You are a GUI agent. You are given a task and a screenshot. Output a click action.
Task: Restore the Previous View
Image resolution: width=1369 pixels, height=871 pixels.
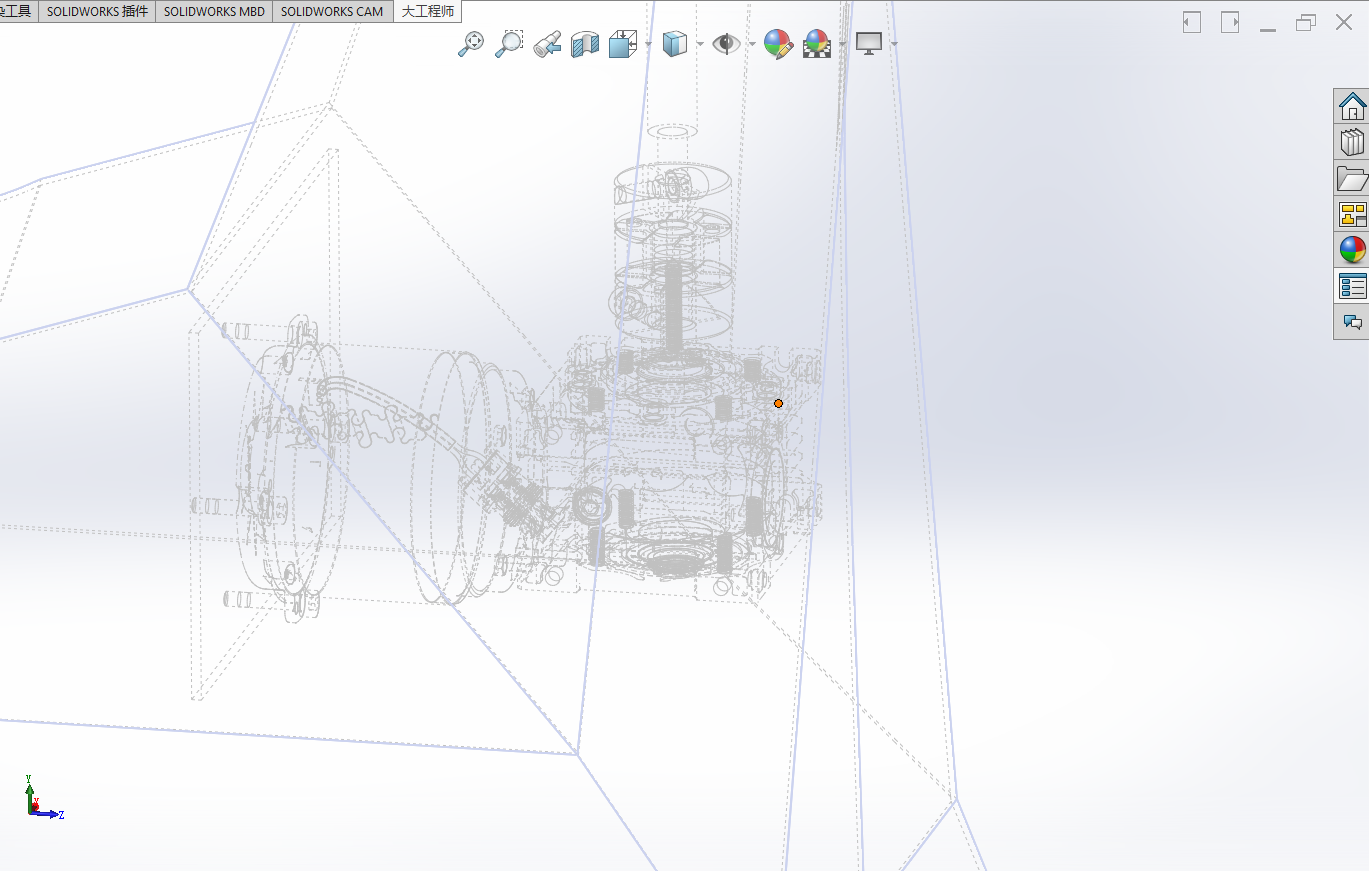547,43
